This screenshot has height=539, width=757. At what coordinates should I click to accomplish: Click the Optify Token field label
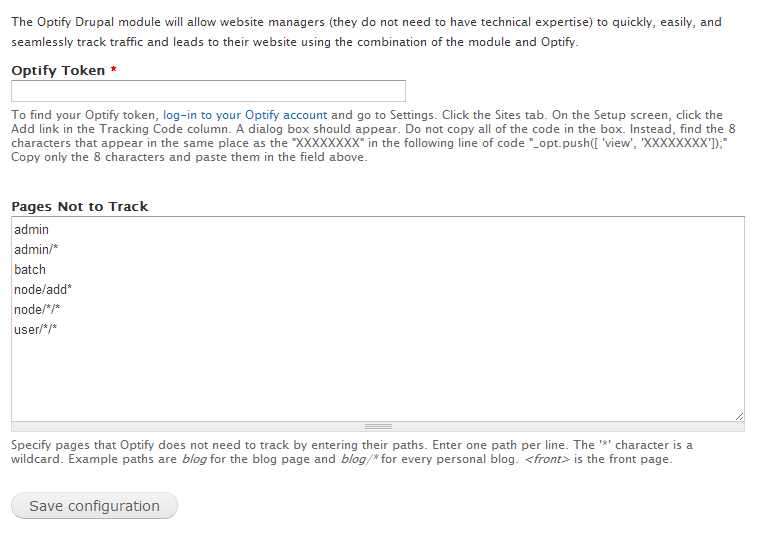pyautogui.click(x=58, y=71)
